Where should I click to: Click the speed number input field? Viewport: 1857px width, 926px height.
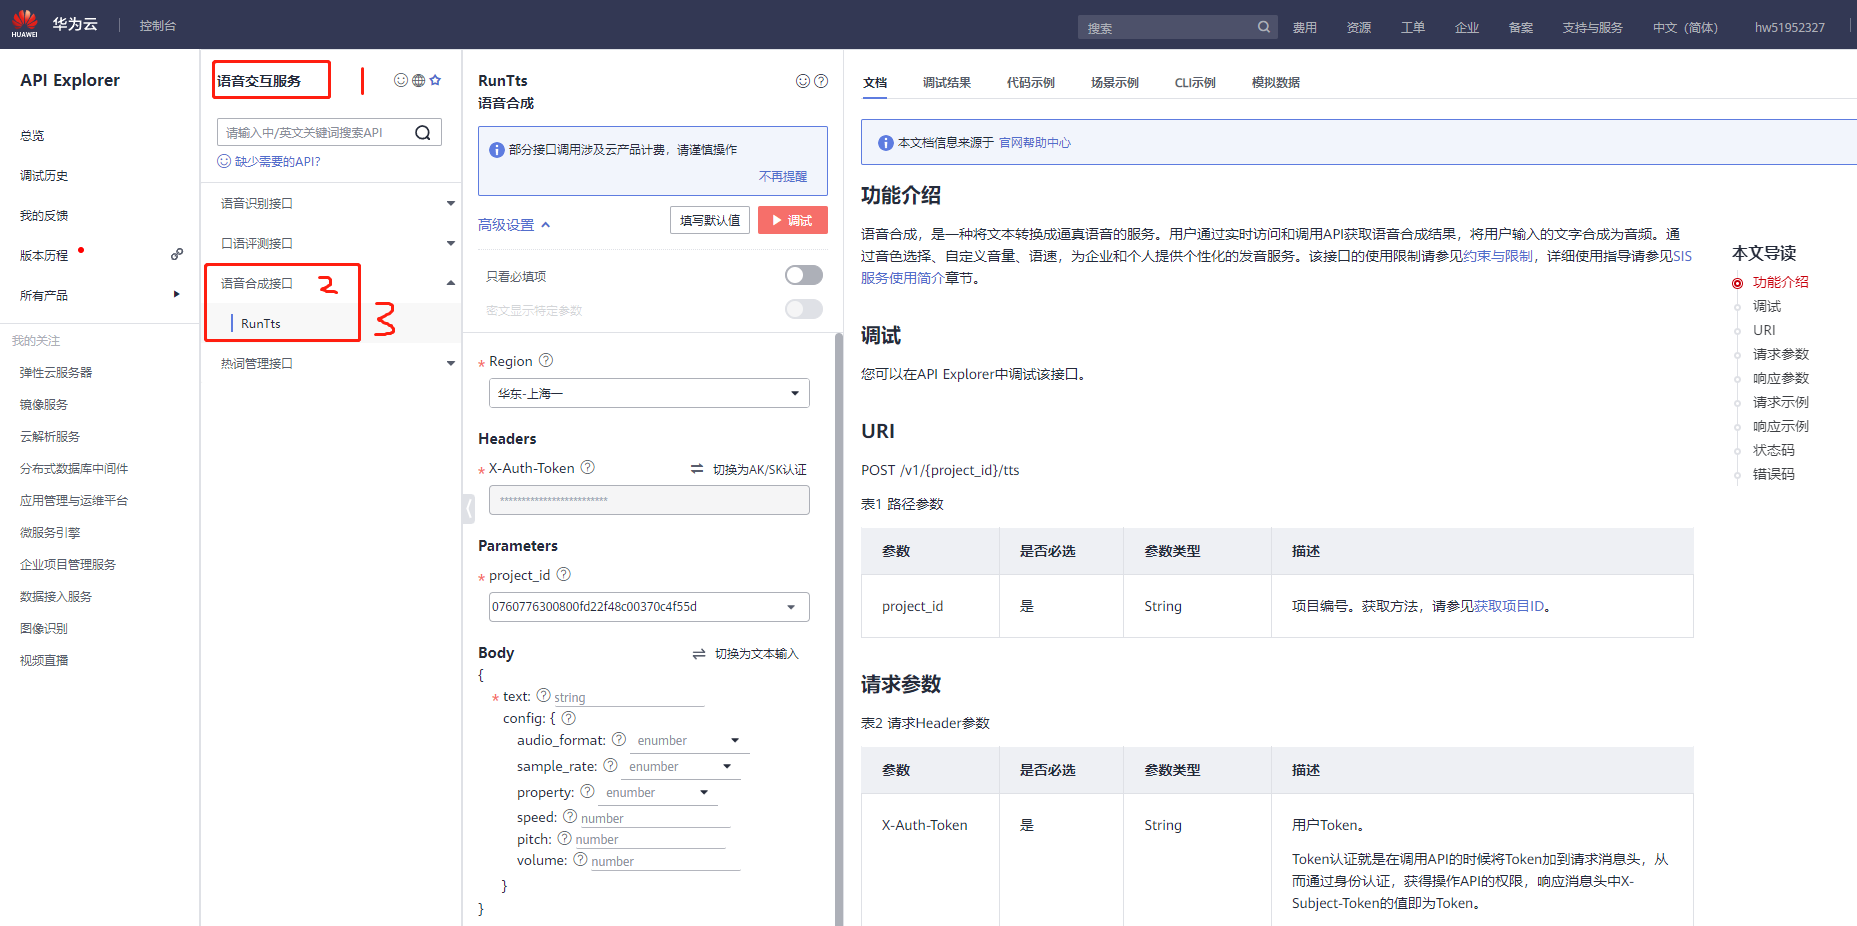pyautogui.click(x=655, y=818)
